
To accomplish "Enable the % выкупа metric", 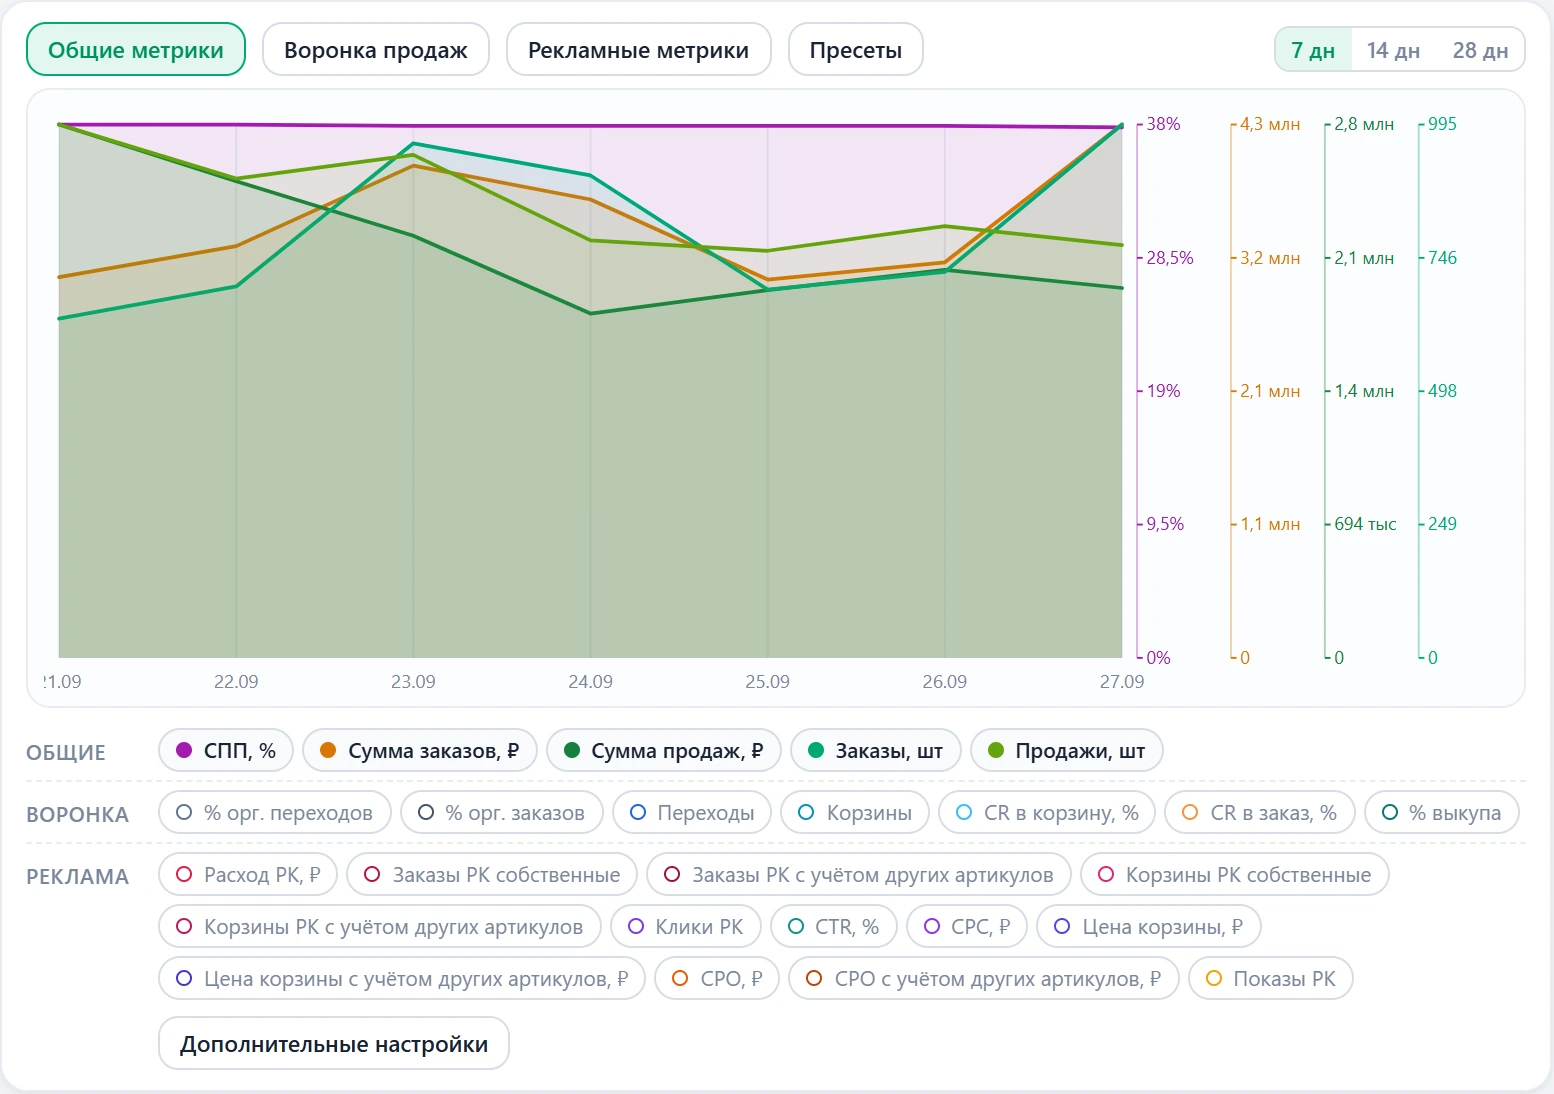I will [x=1442, y=812].
